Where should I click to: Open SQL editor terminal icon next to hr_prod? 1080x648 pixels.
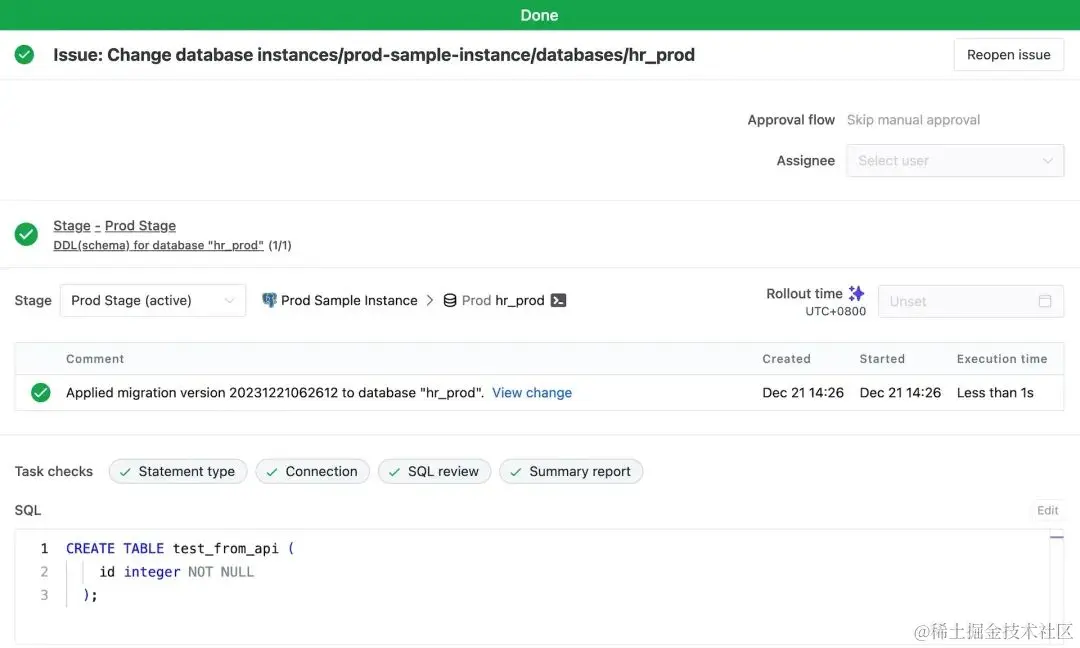(559, 300)
